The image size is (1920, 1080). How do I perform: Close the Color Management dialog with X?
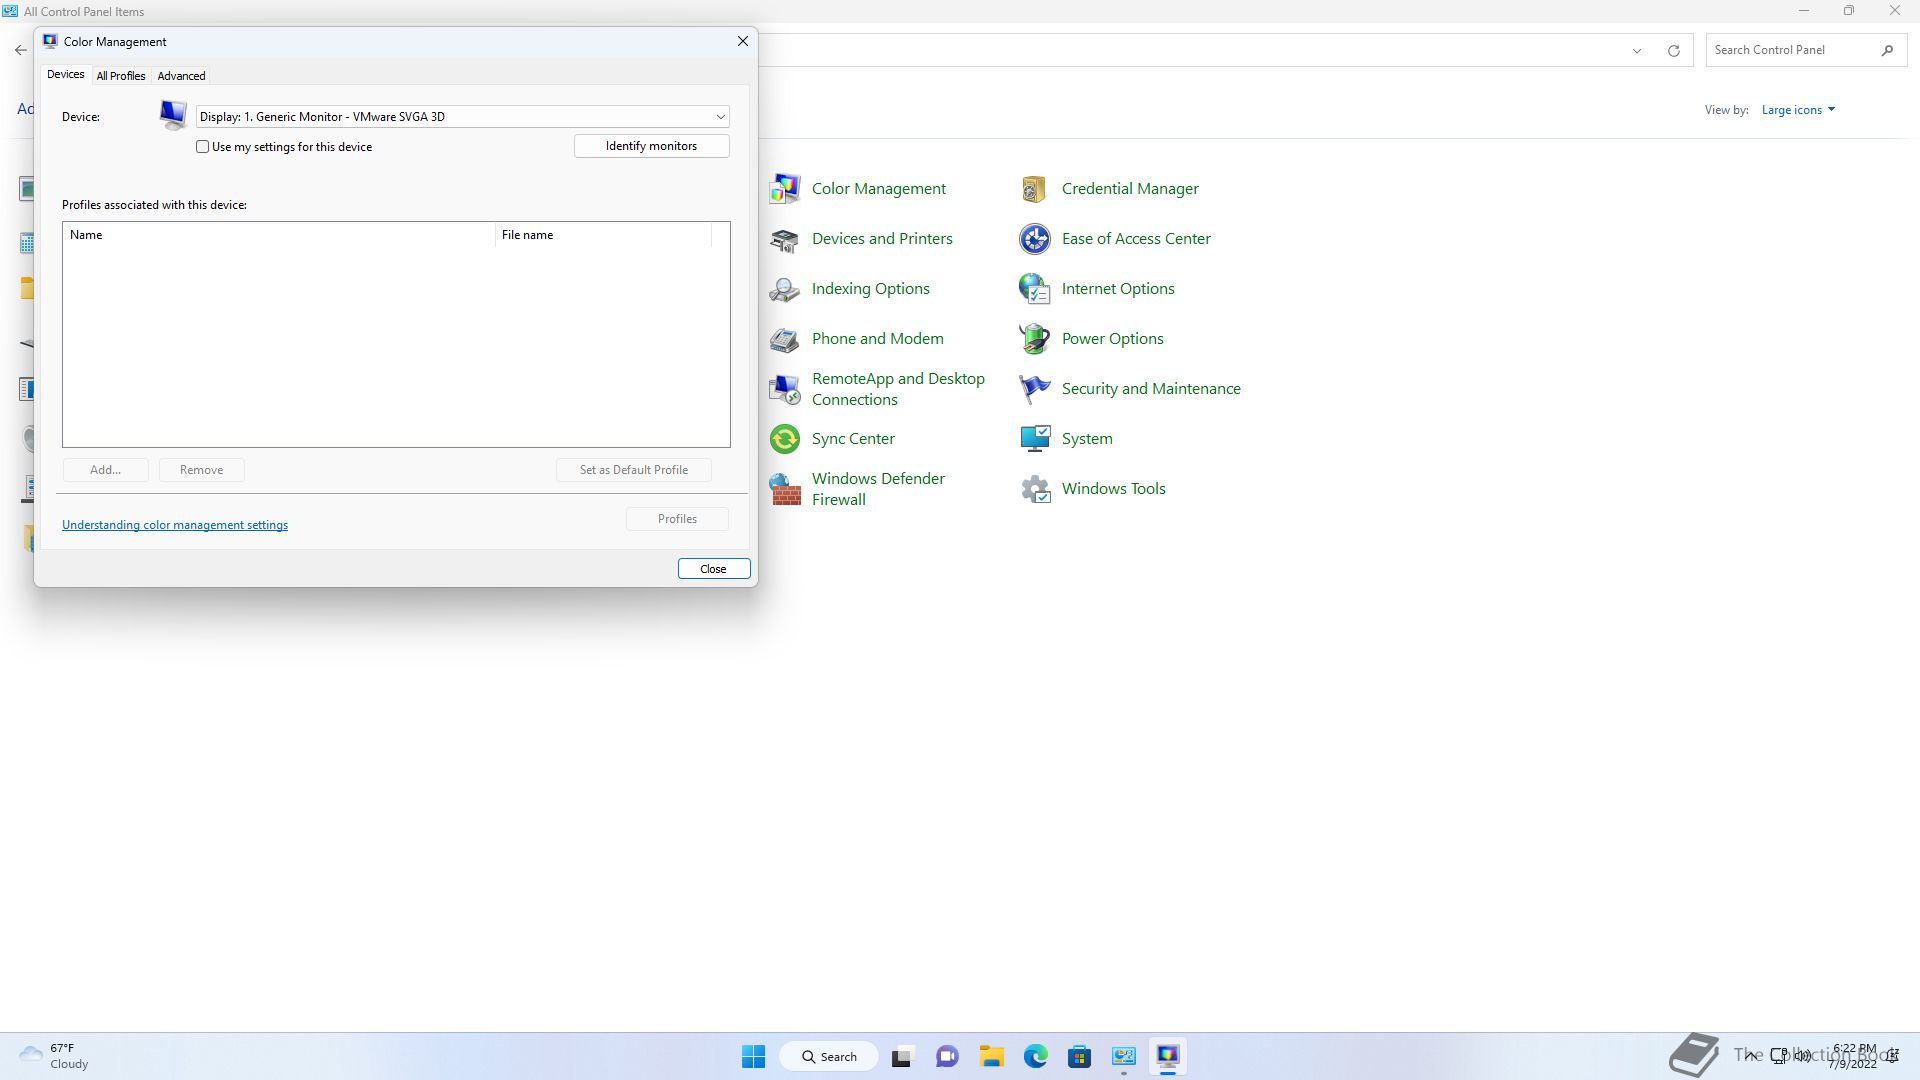point(743,41)
